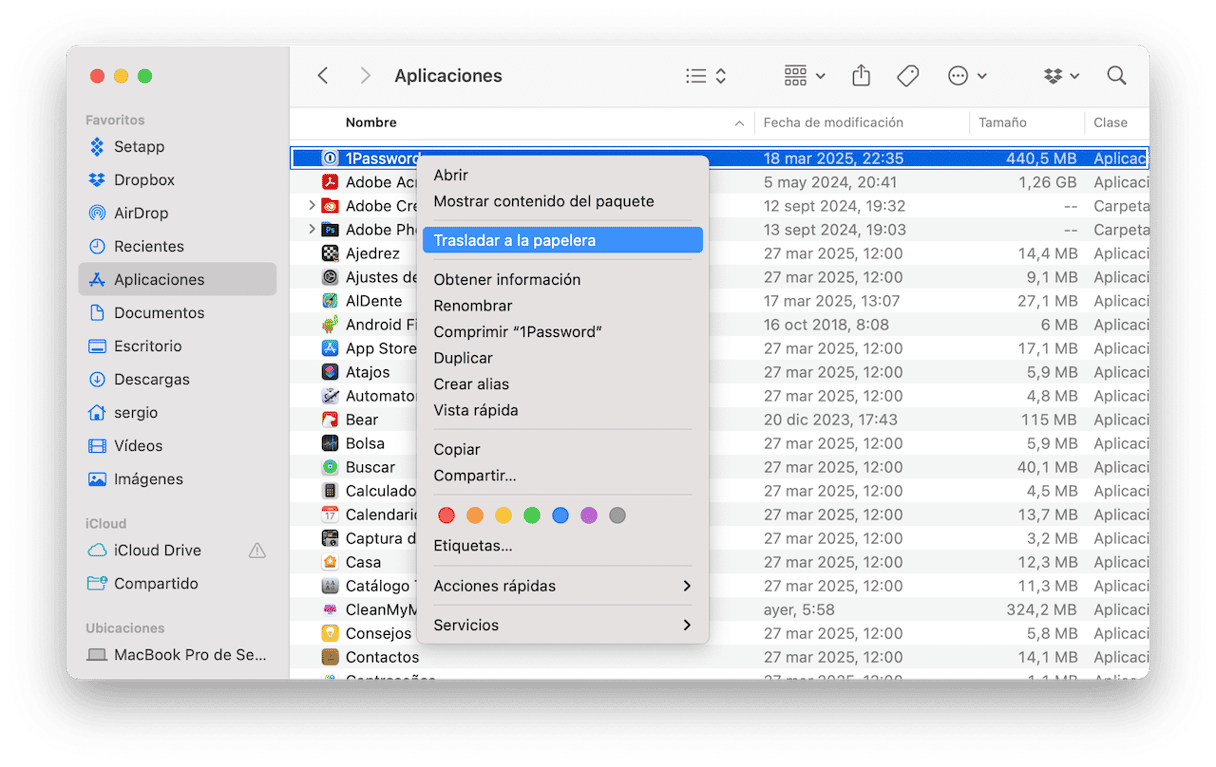The image size is (1216, 767).
Task: Select Aplicaciones in the sidebar
Action: coord(177,279)
